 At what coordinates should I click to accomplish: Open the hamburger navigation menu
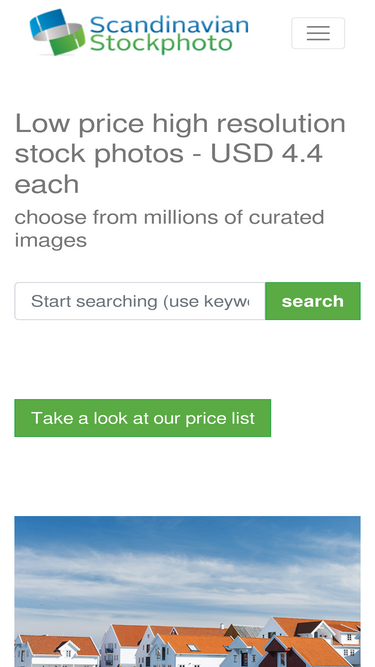click(318, 33)
